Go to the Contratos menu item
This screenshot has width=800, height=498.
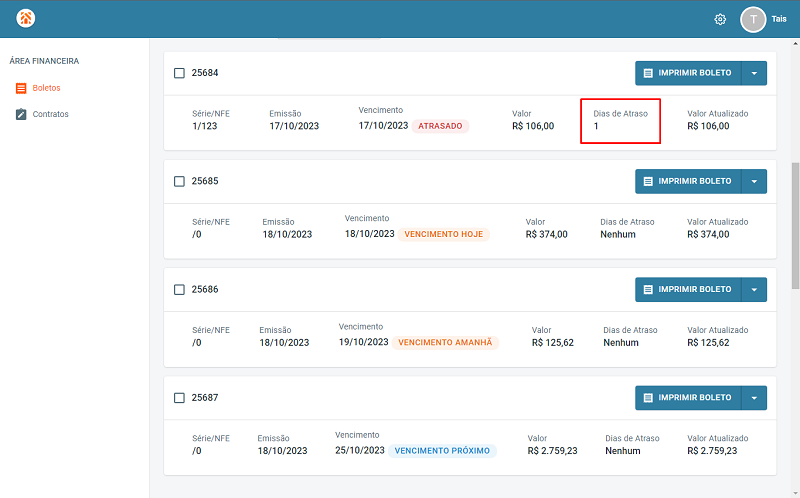(50, 114)
